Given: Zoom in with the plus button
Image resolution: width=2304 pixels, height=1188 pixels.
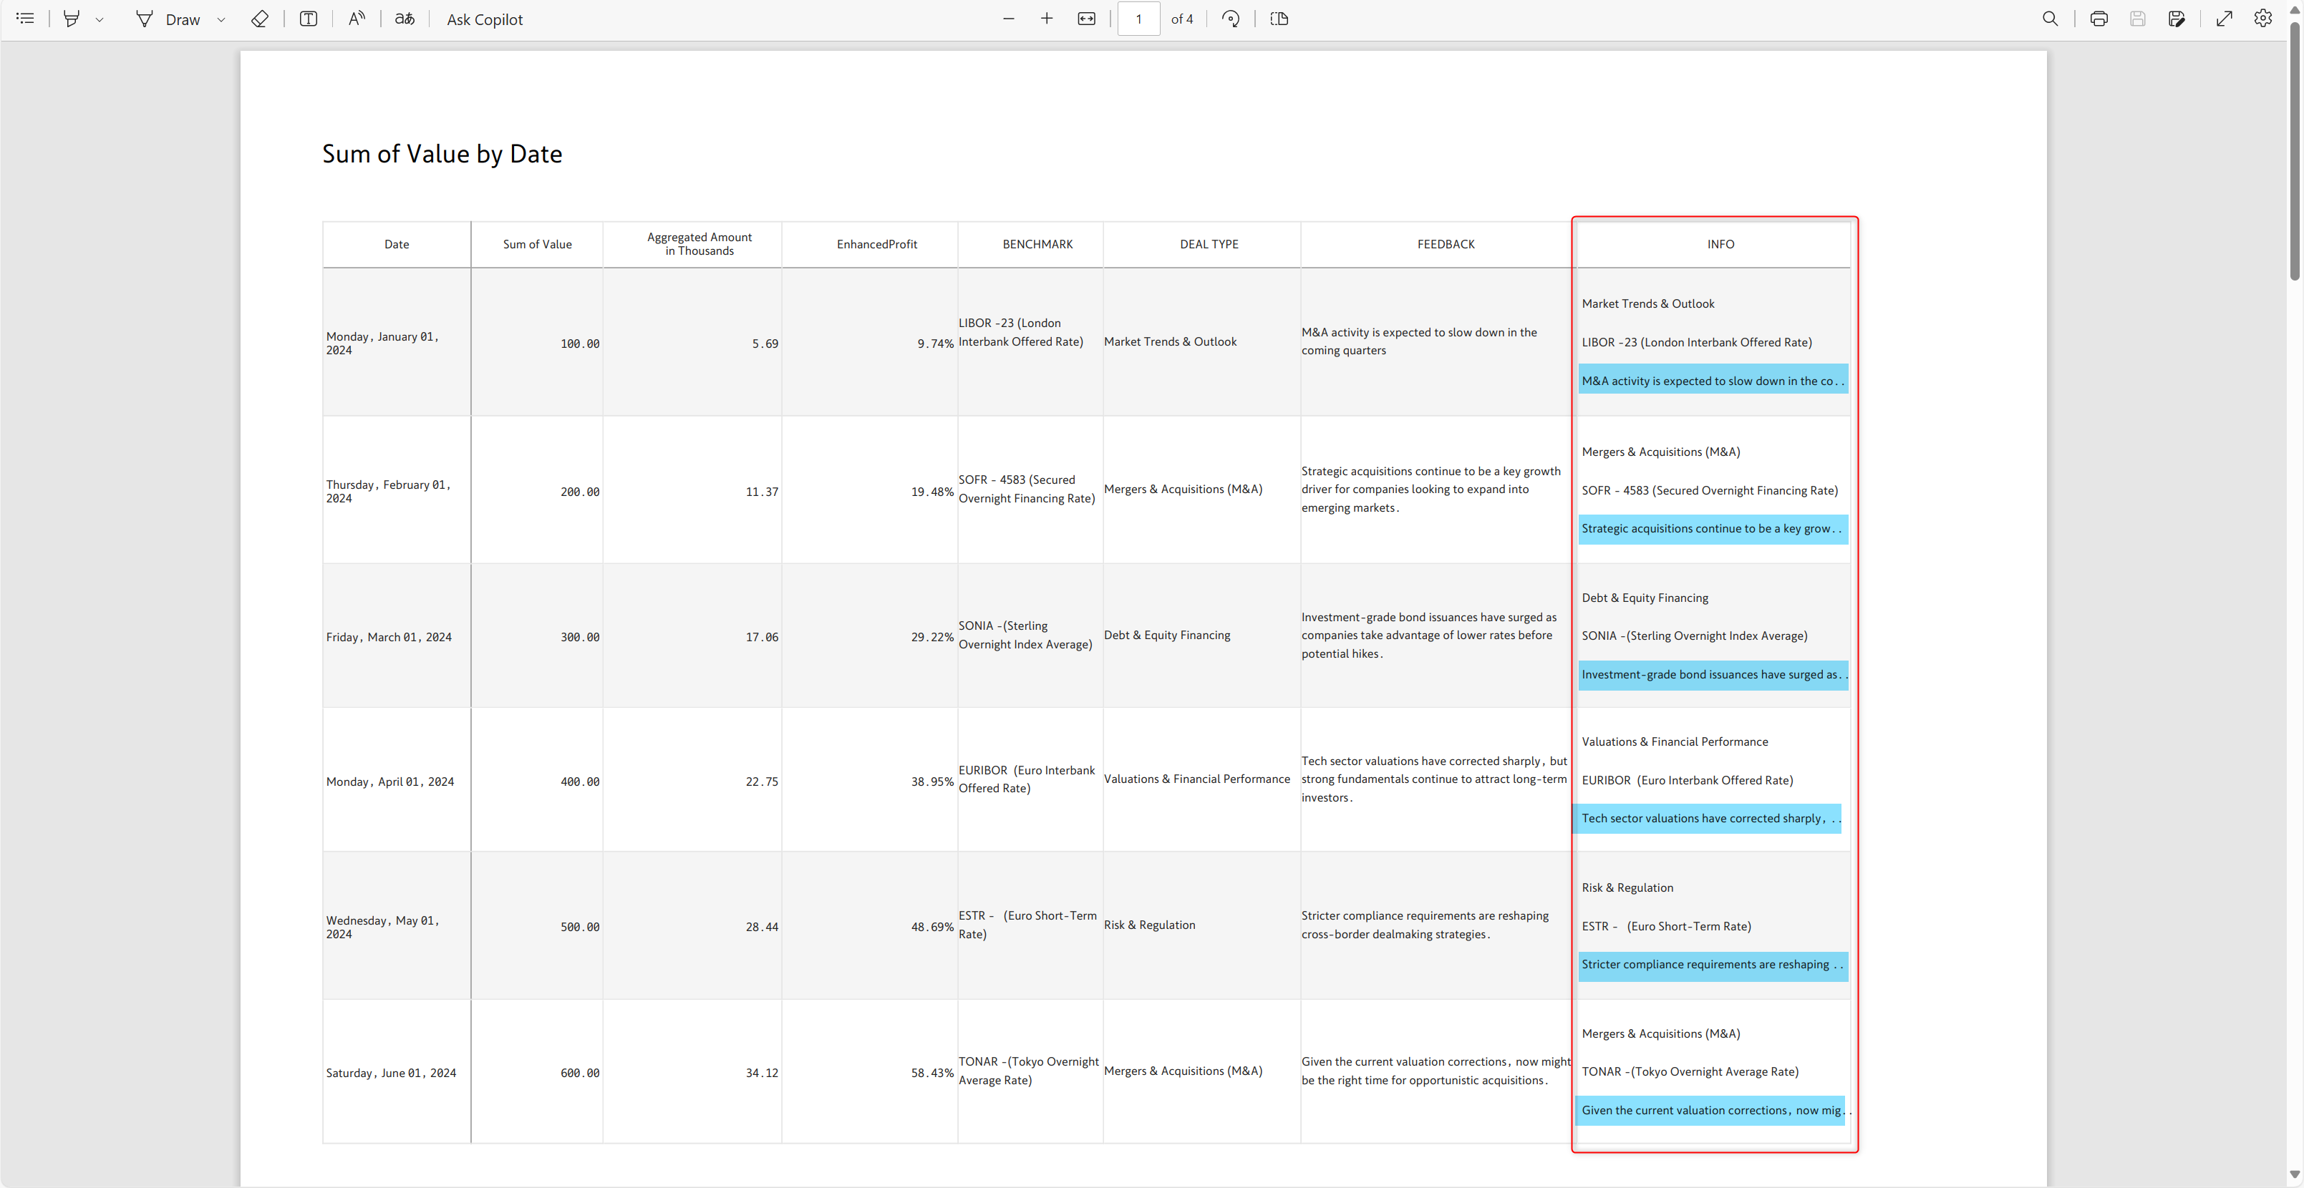Looking at the screenshot, I should pos(1046,19).
